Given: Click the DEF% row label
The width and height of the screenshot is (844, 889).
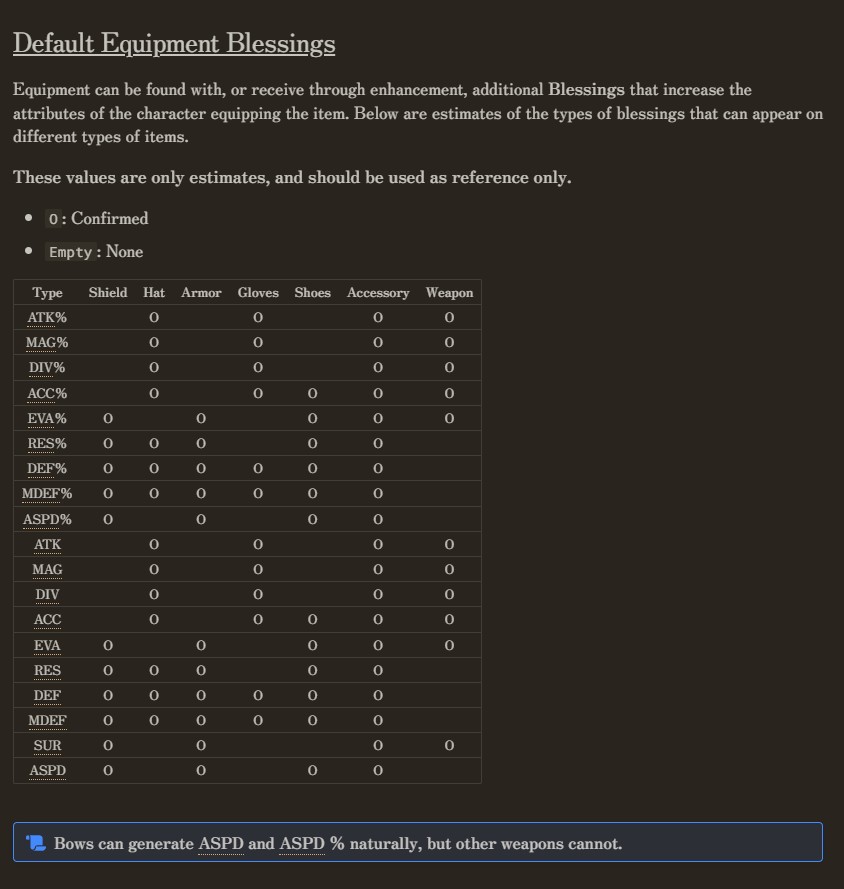Looking at the screenshot, I should (x=47, y=468).
